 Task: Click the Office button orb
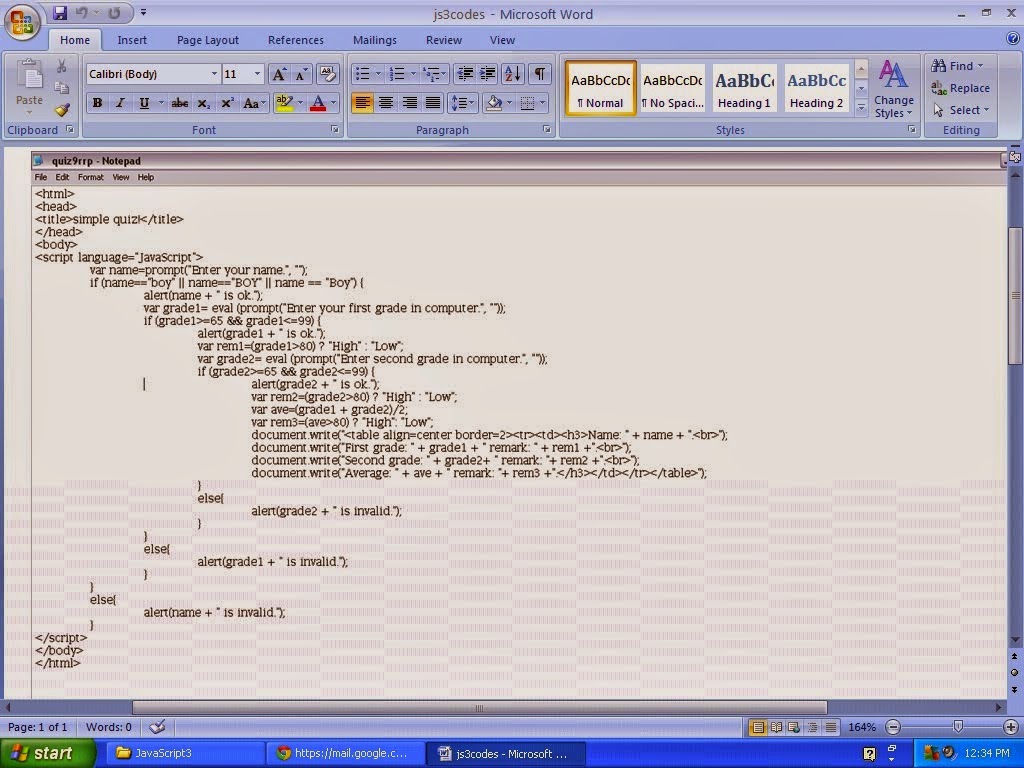coord(22,22)
